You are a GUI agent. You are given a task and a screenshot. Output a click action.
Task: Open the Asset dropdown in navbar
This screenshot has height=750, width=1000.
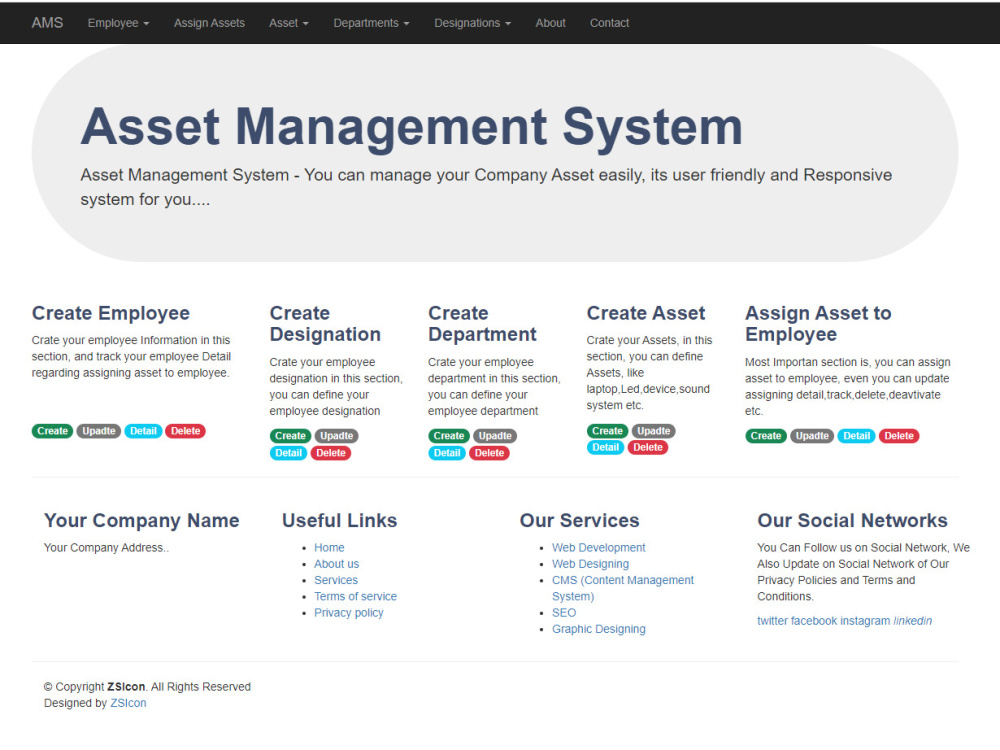pos(288,23)
